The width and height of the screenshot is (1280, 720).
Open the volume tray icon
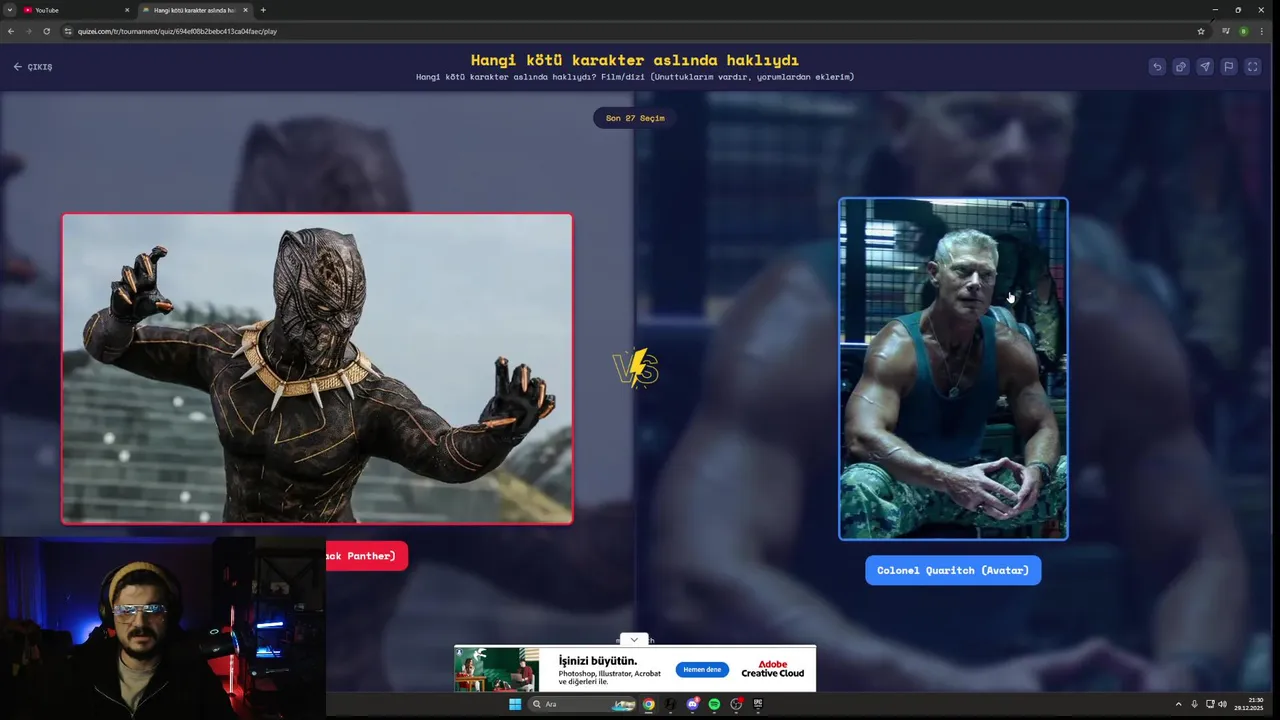click(1222, 704)
